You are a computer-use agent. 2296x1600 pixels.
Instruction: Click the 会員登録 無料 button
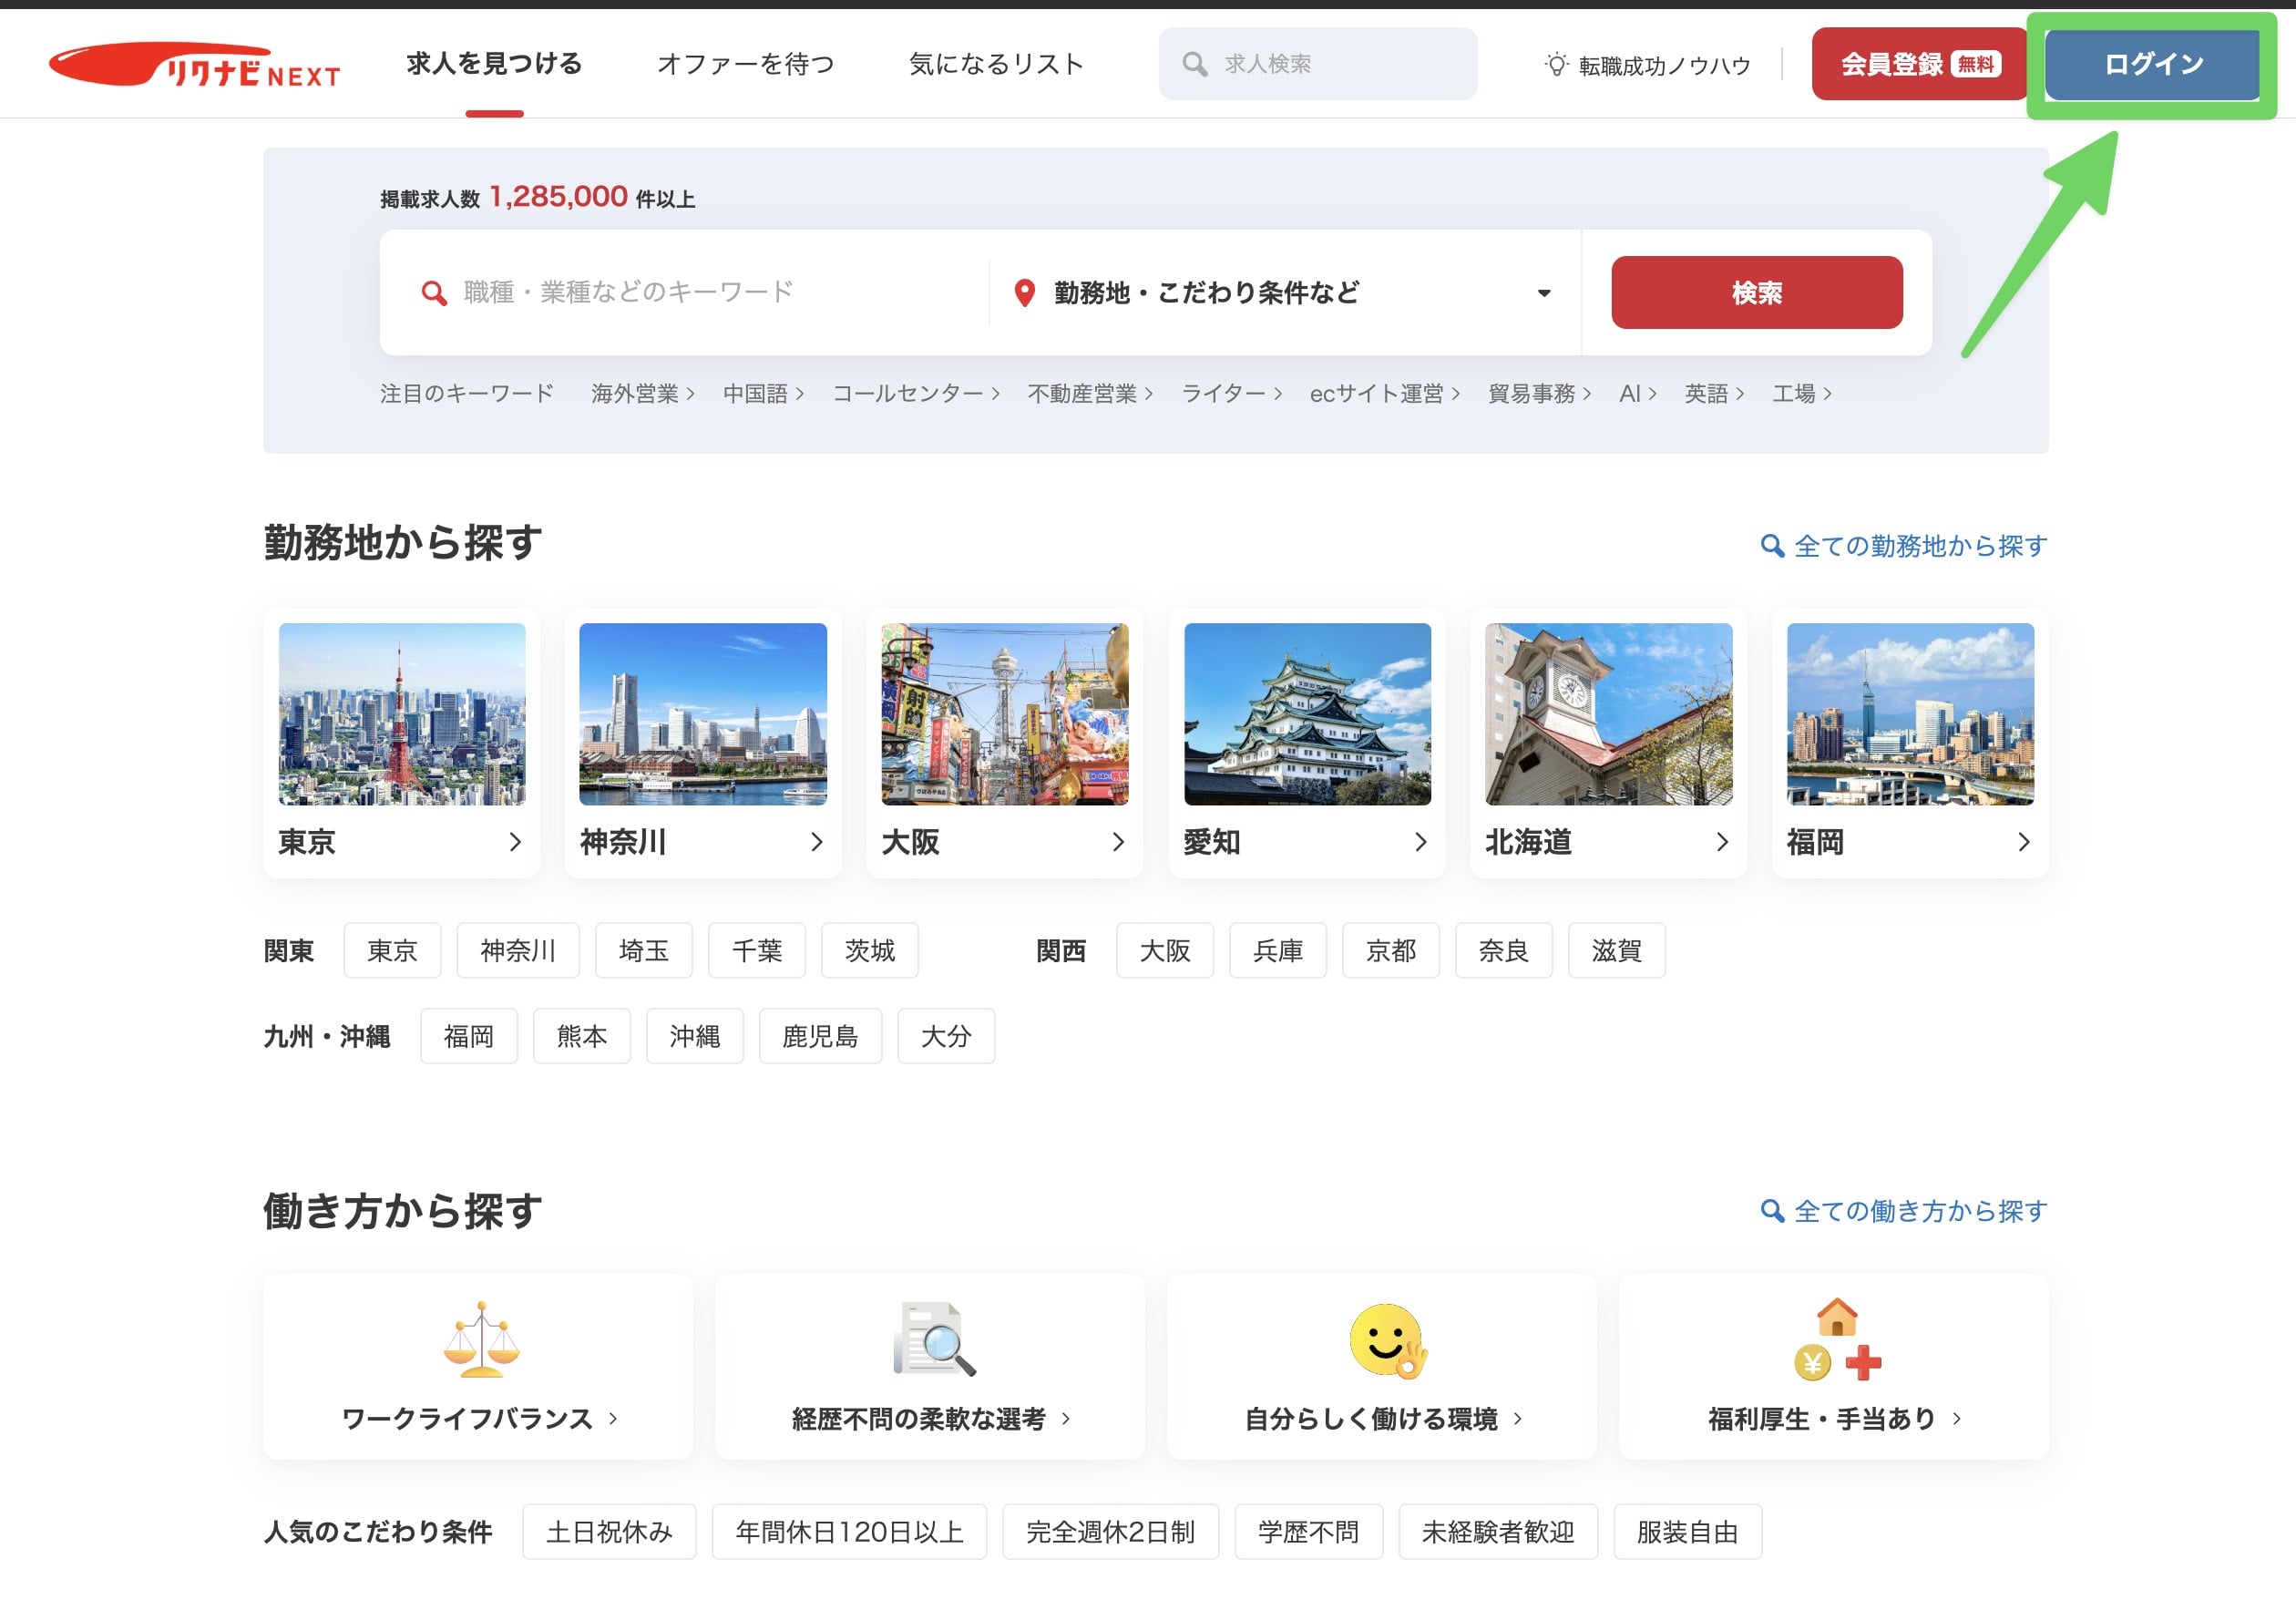pyautogui.click(x=1919, y=63)
